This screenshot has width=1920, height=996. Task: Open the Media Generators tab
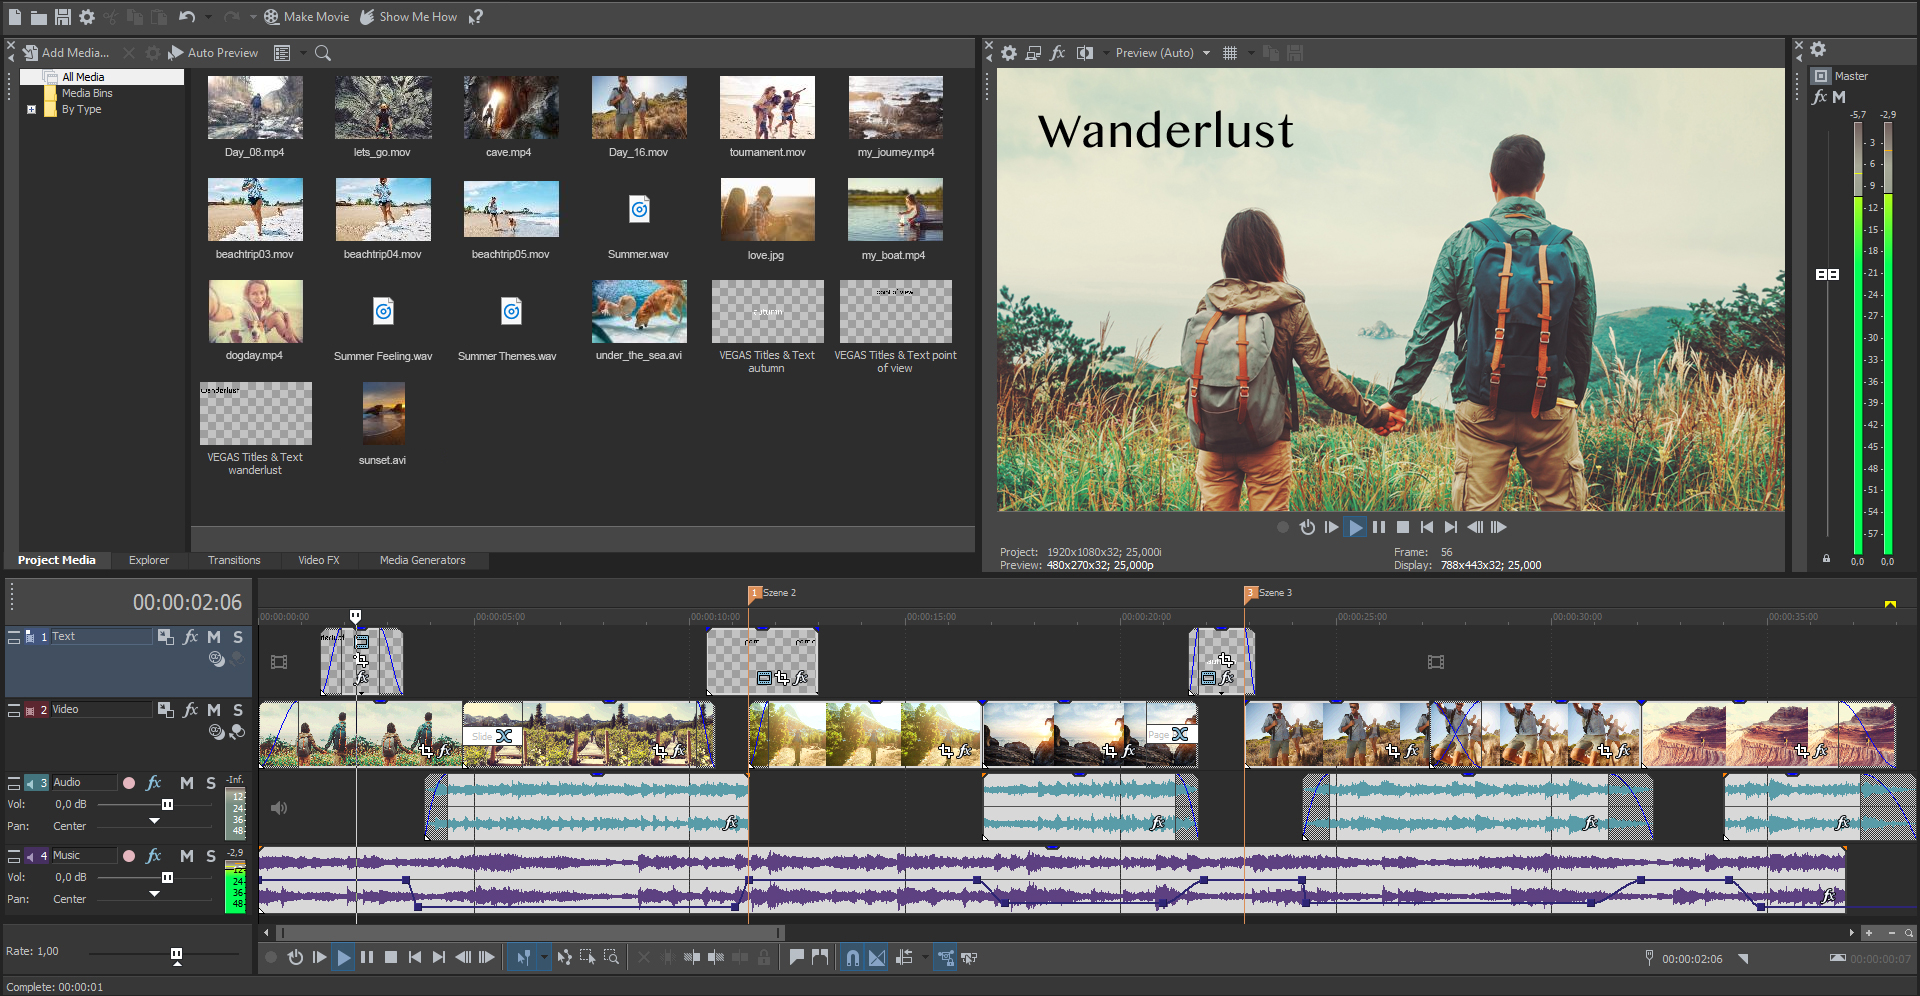click(422, 560)
